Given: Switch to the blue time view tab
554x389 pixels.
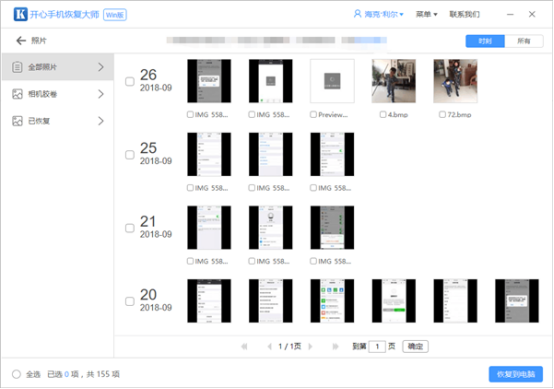Looking at the screenshot, I should click(x=485, y=41).
